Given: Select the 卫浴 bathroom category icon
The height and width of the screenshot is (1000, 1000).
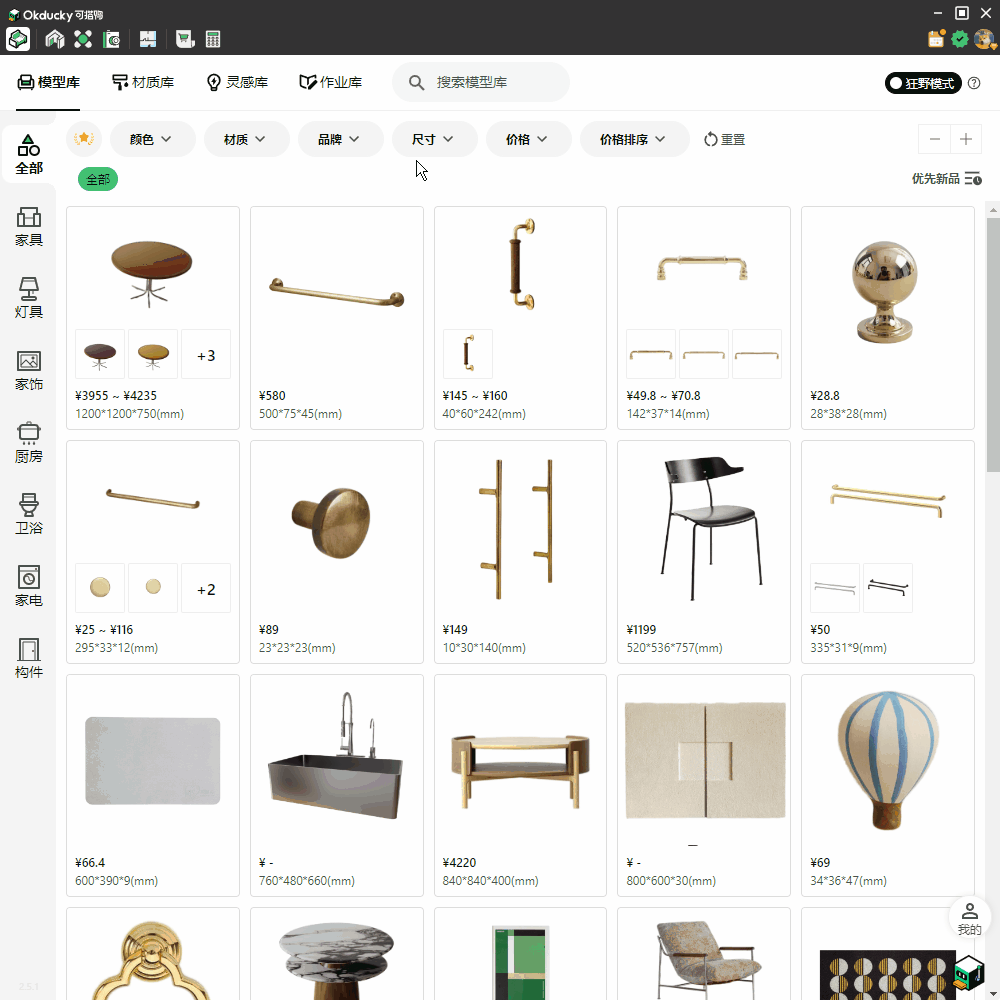Looking at the screenshot, I should (x=29, y=514).
